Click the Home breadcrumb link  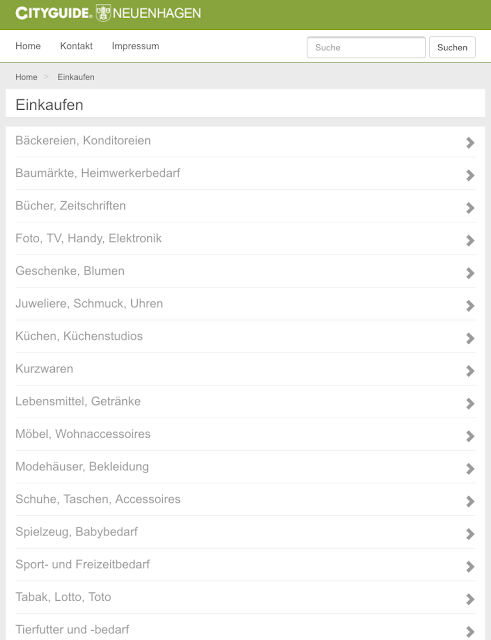[x=26, y=77]
